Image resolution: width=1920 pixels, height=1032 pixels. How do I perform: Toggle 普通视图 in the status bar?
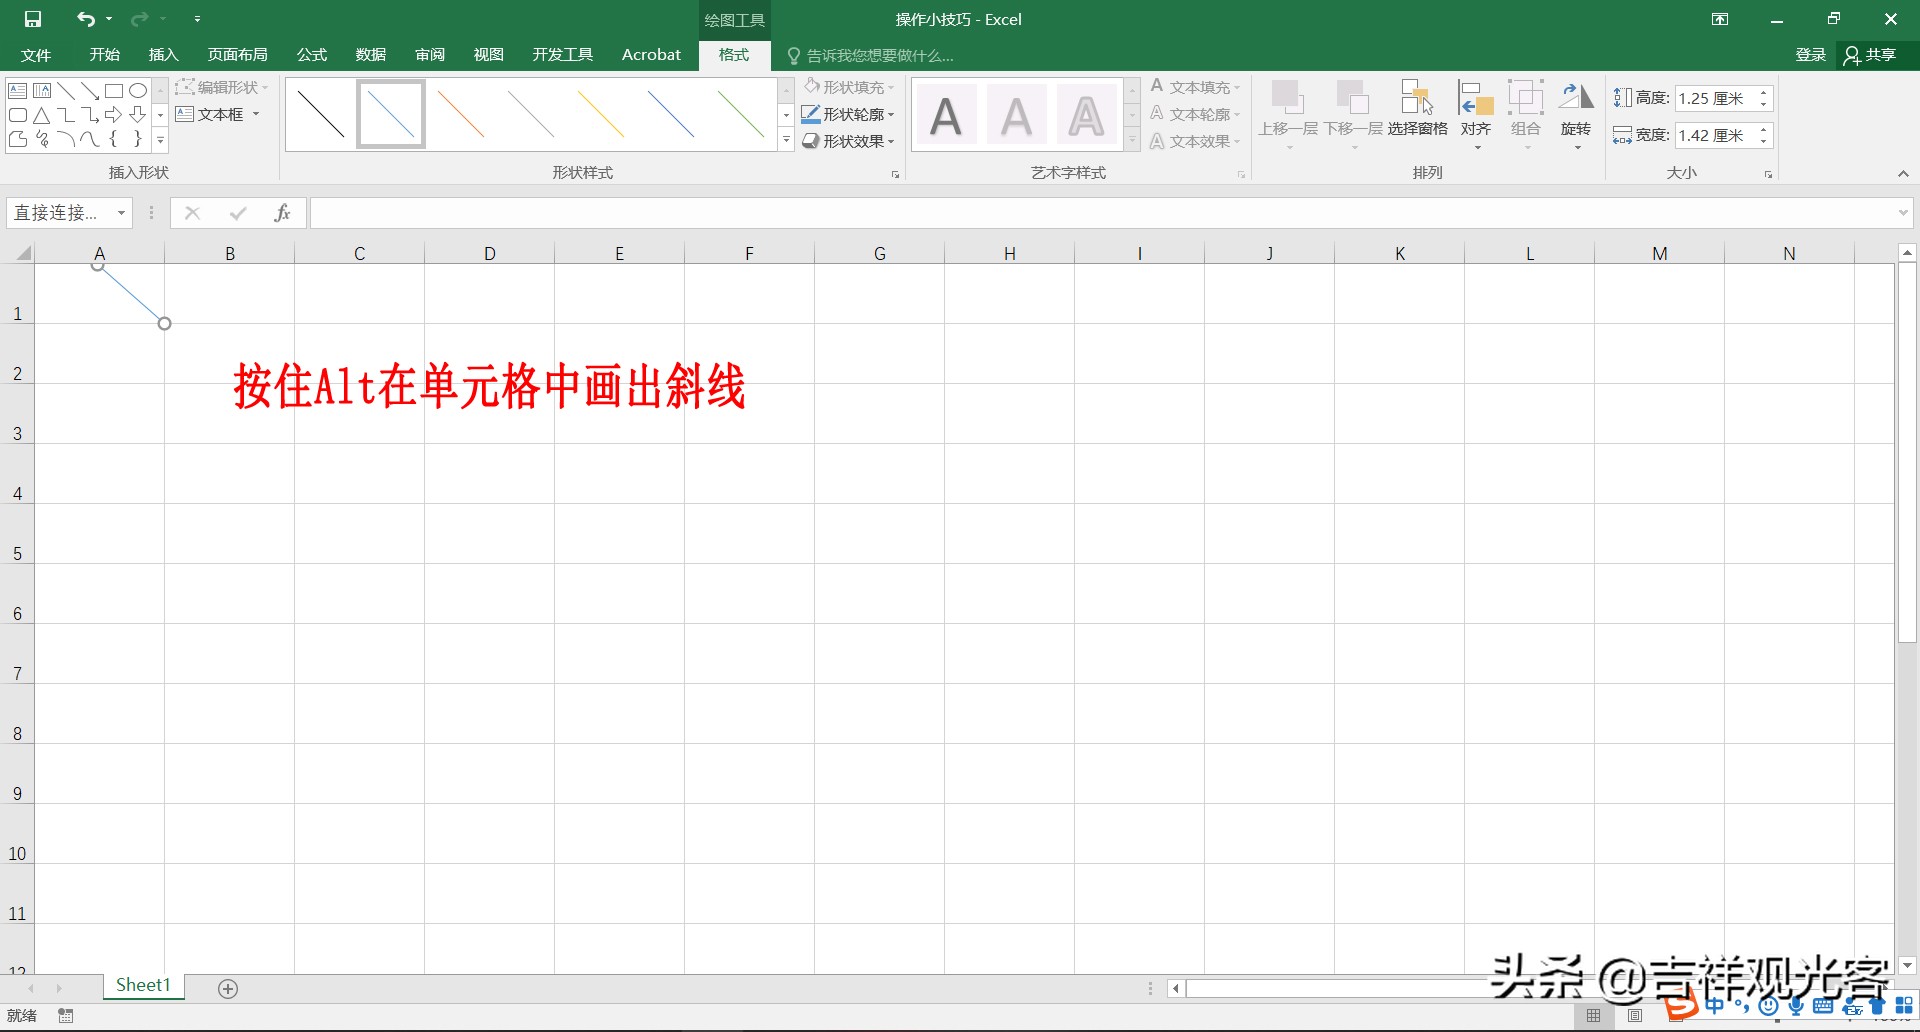click(1594, 1015)
